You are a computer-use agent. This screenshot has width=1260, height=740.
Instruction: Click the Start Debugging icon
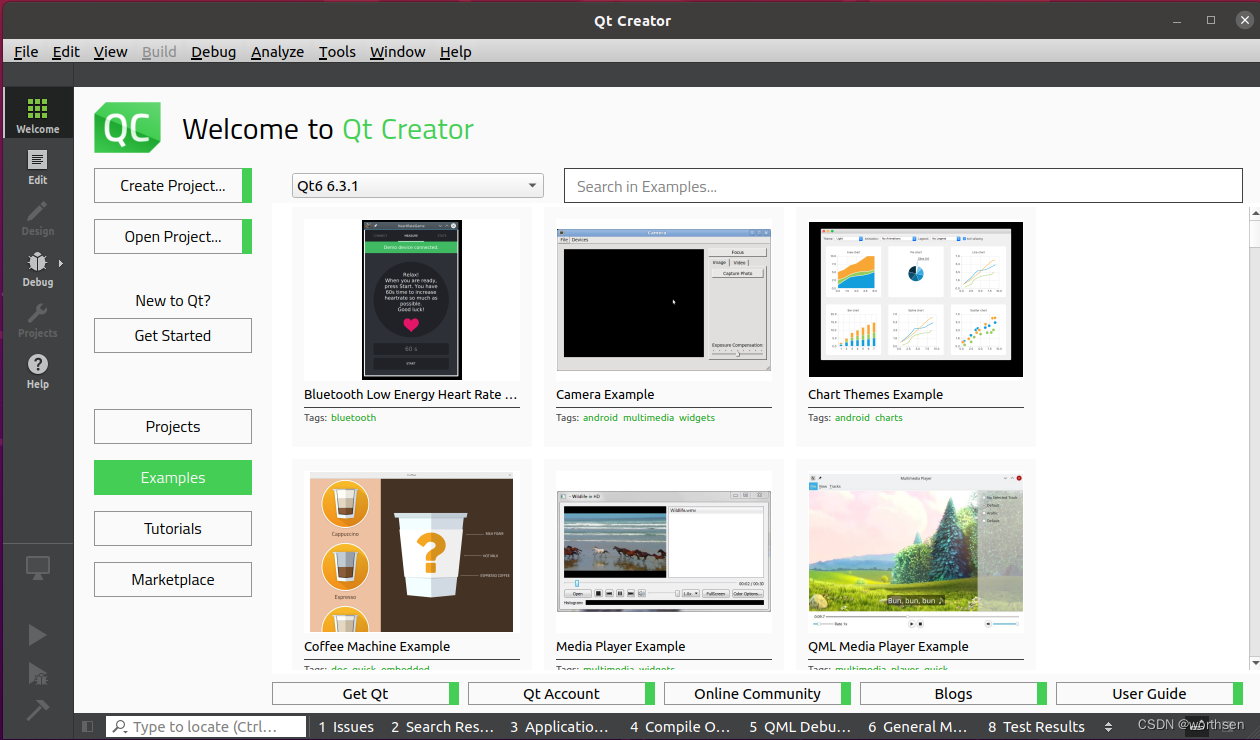(x=37, y=673)
